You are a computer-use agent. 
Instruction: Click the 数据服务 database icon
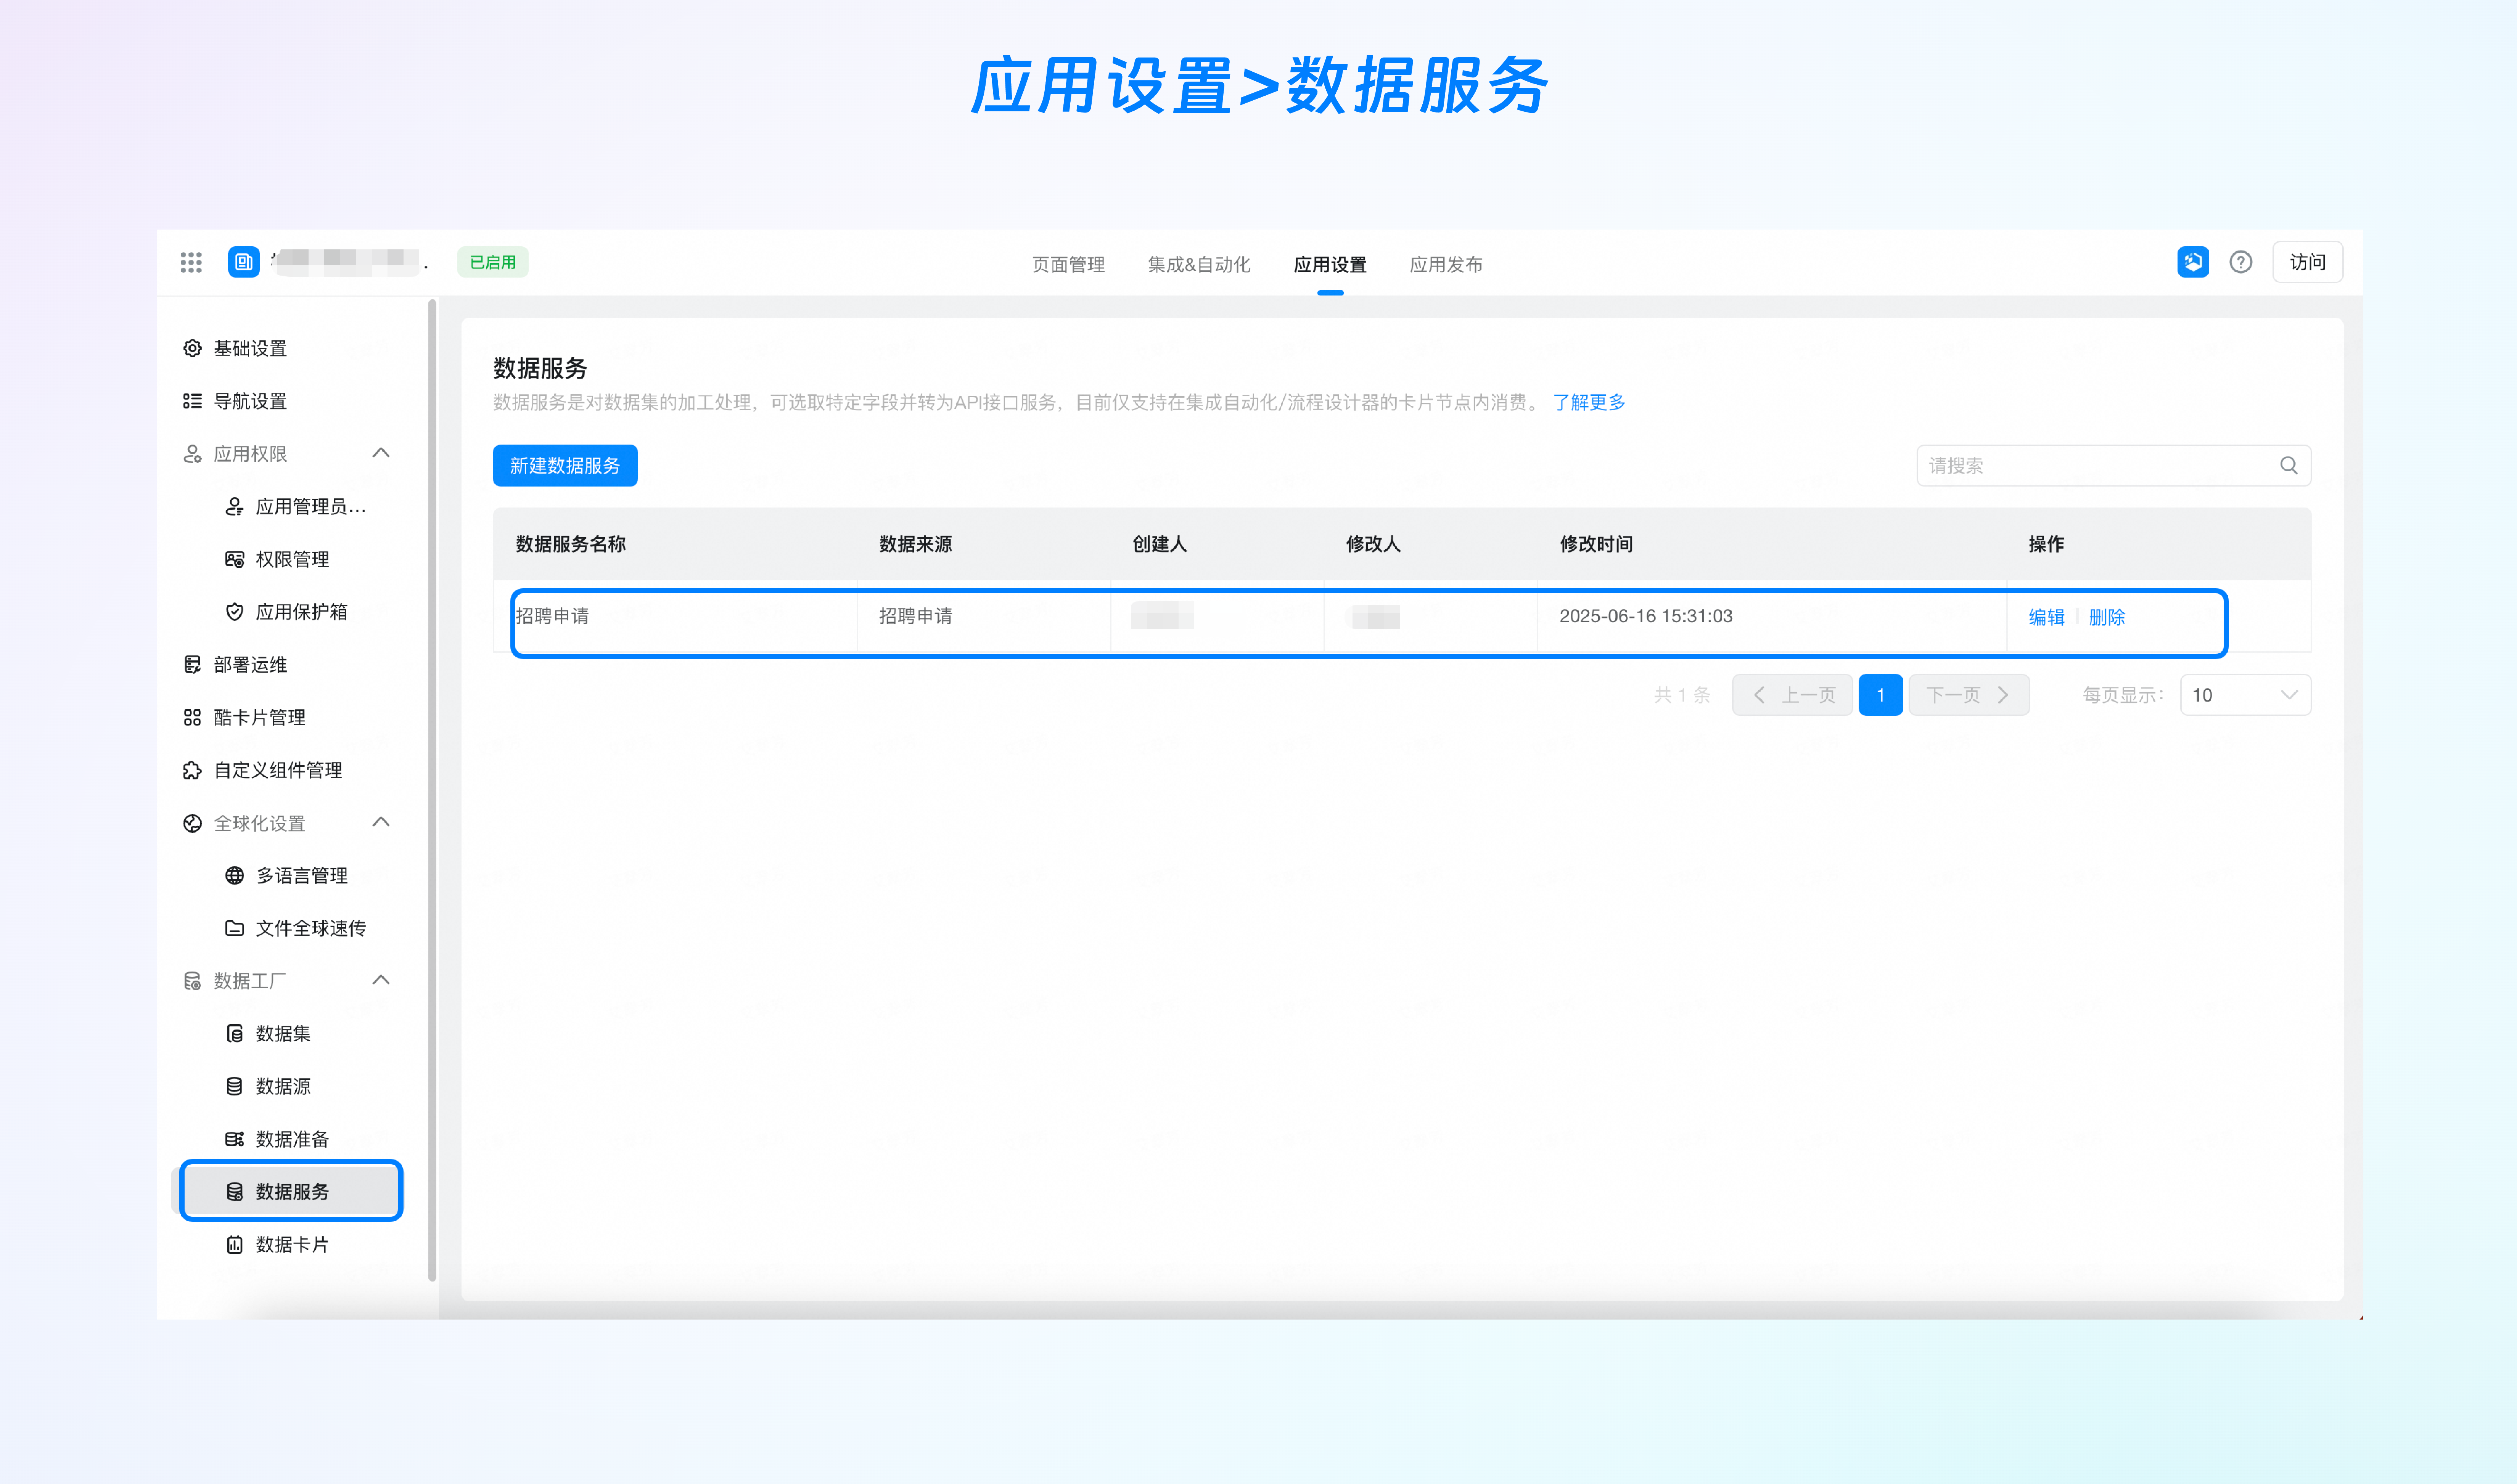(x=235, y=1192)
